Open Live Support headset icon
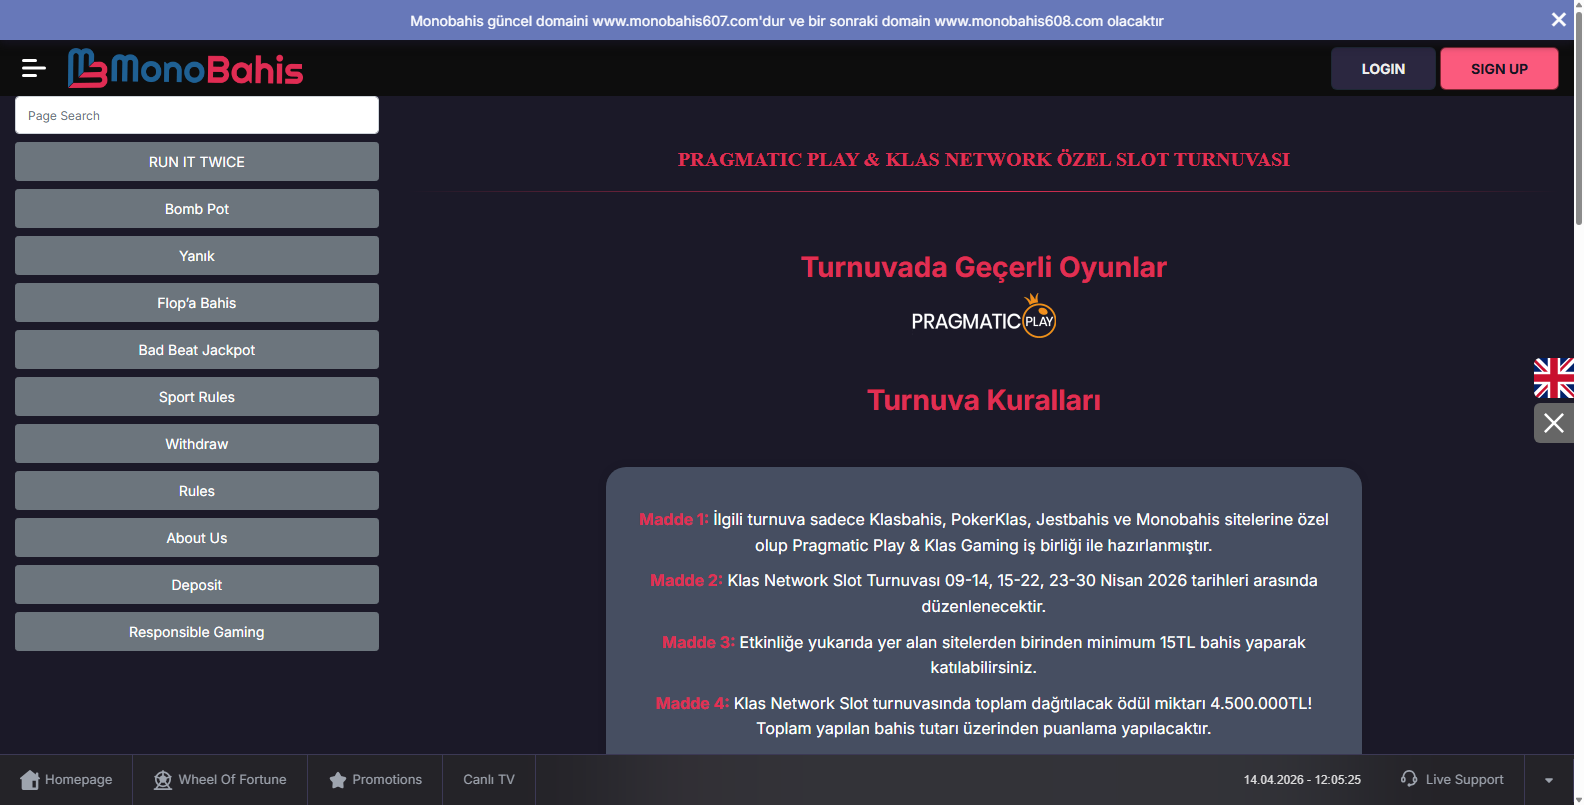1584x805 pixels. 1409,778
